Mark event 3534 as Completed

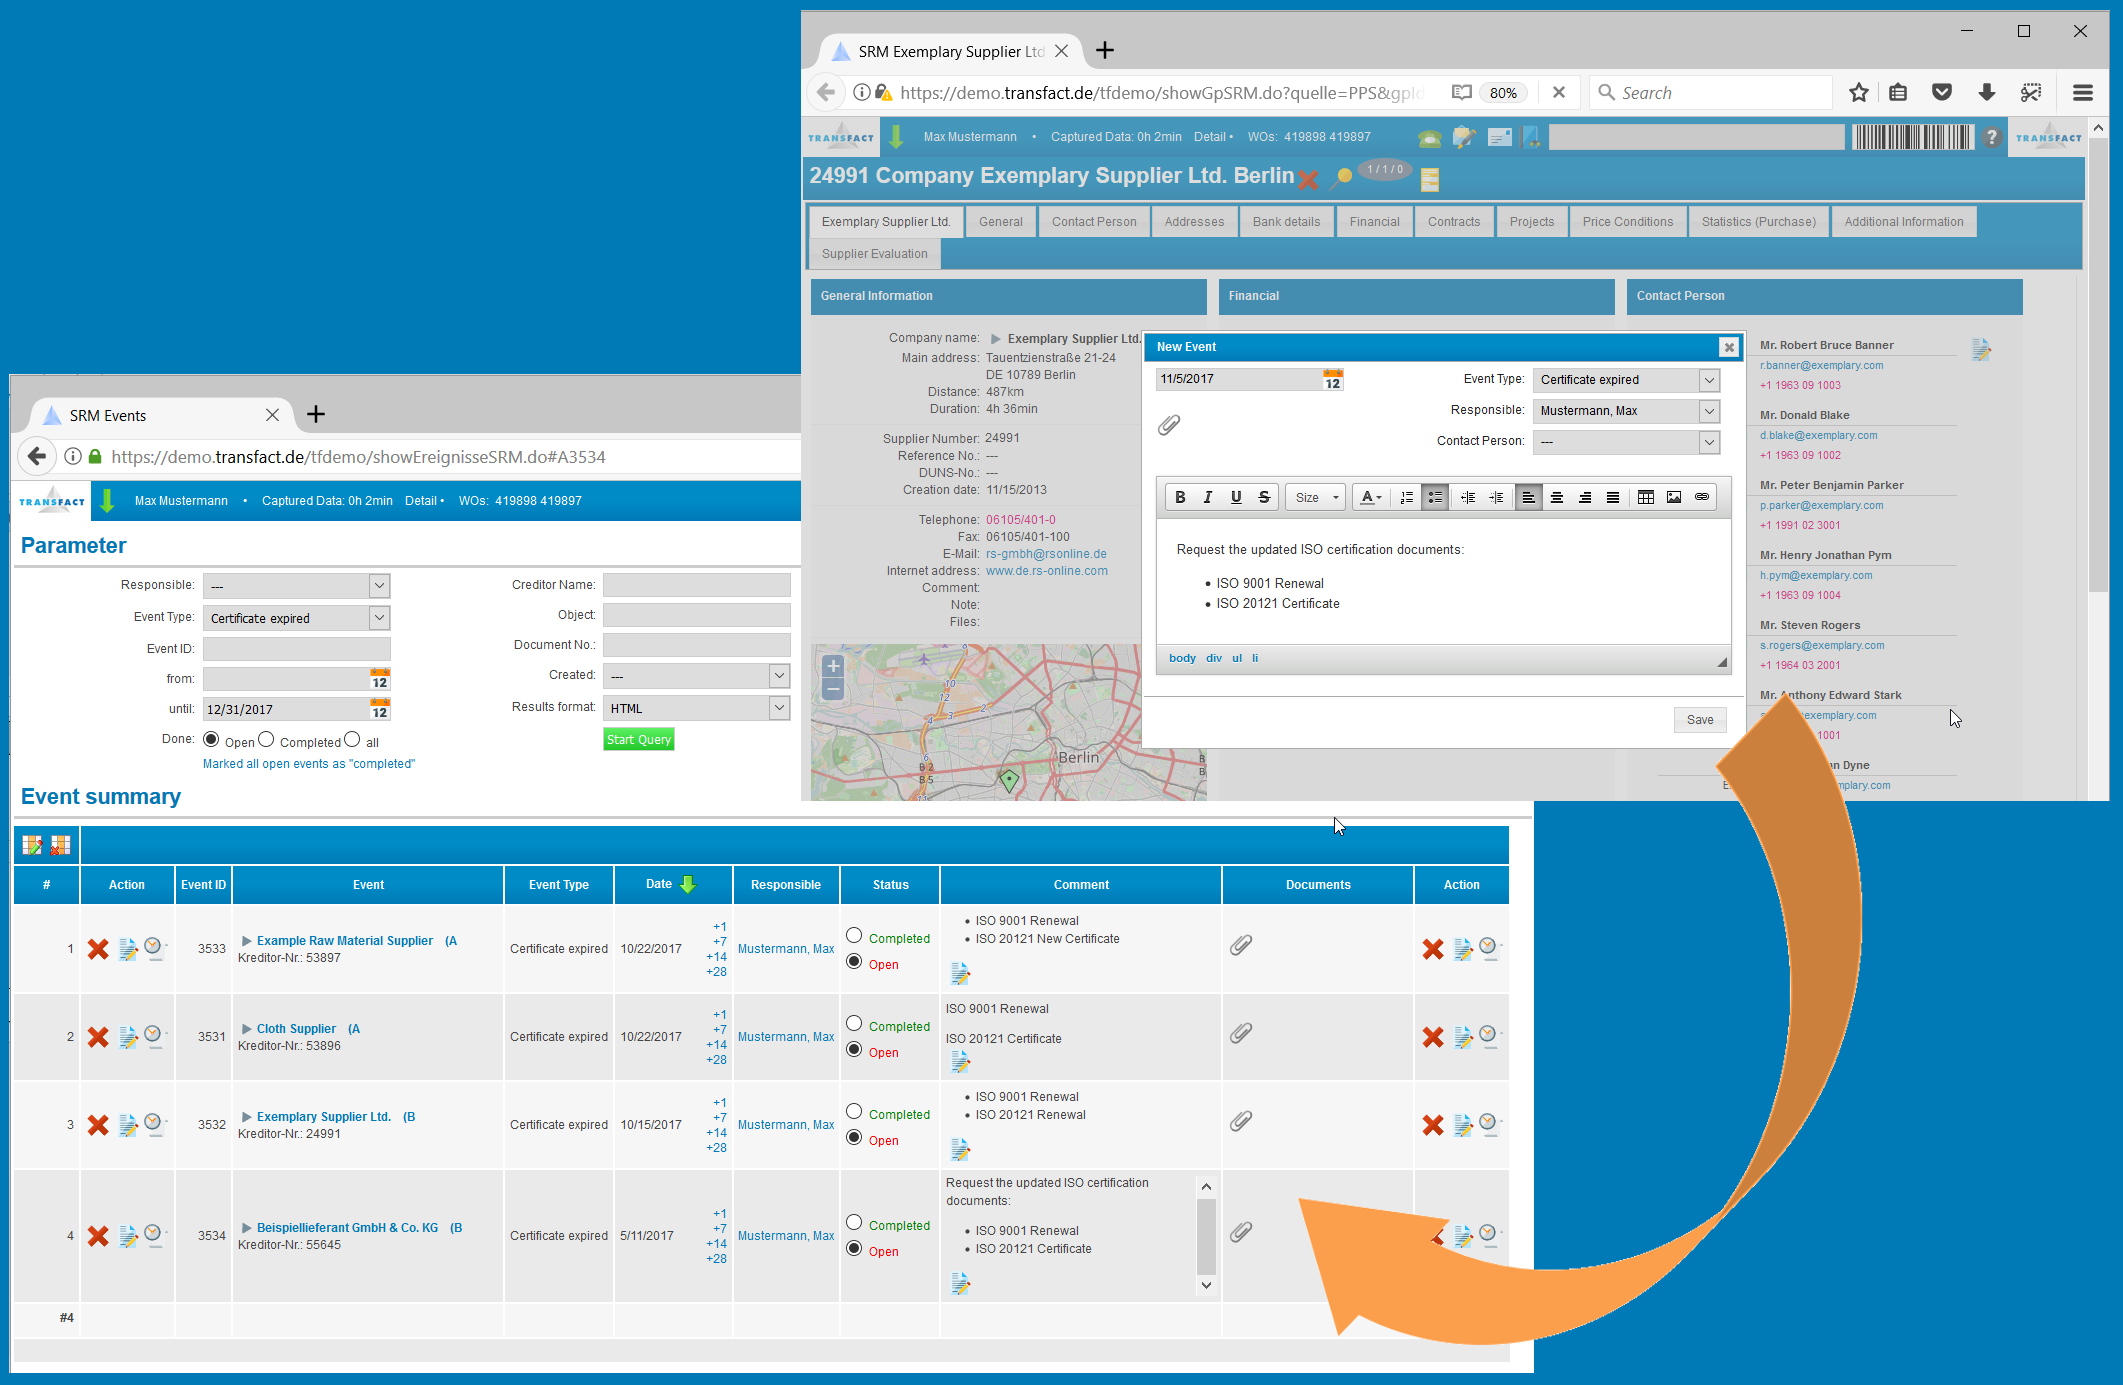(x=854, y=1222)
